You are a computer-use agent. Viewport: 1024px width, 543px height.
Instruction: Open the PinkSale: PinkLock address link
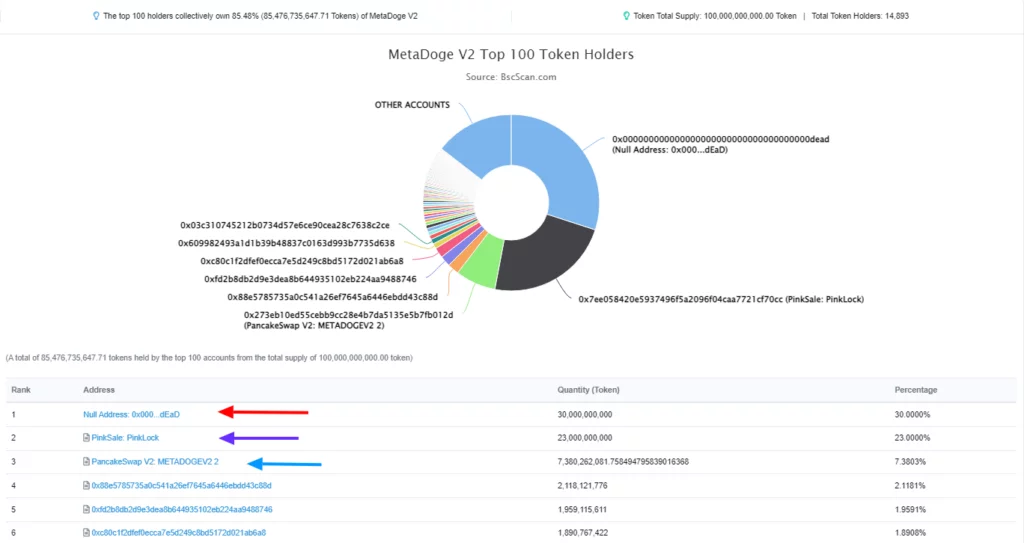[x=125, y=437]
